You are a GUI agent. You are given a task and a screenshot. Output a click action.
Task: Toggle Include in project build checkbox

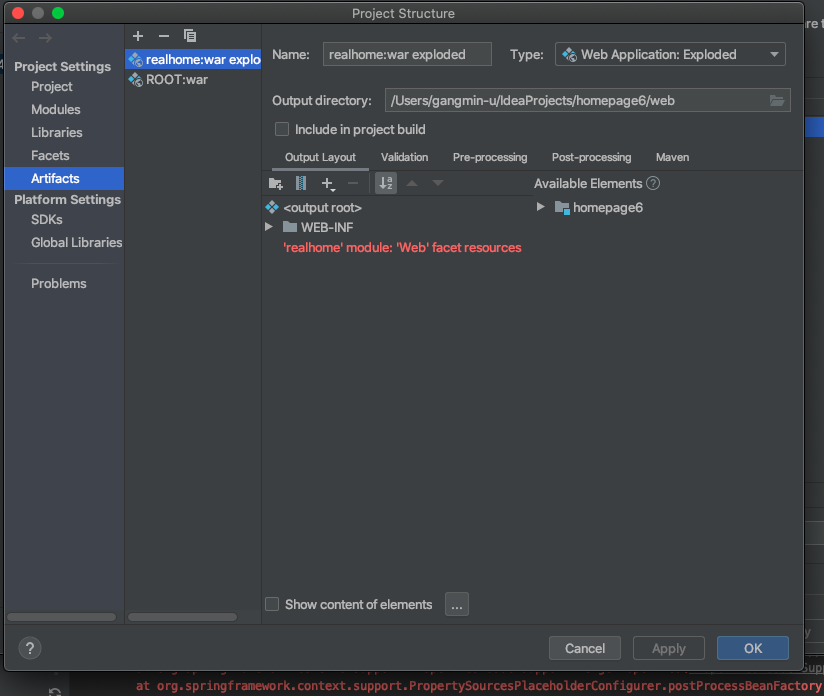[x=282, y=129]
